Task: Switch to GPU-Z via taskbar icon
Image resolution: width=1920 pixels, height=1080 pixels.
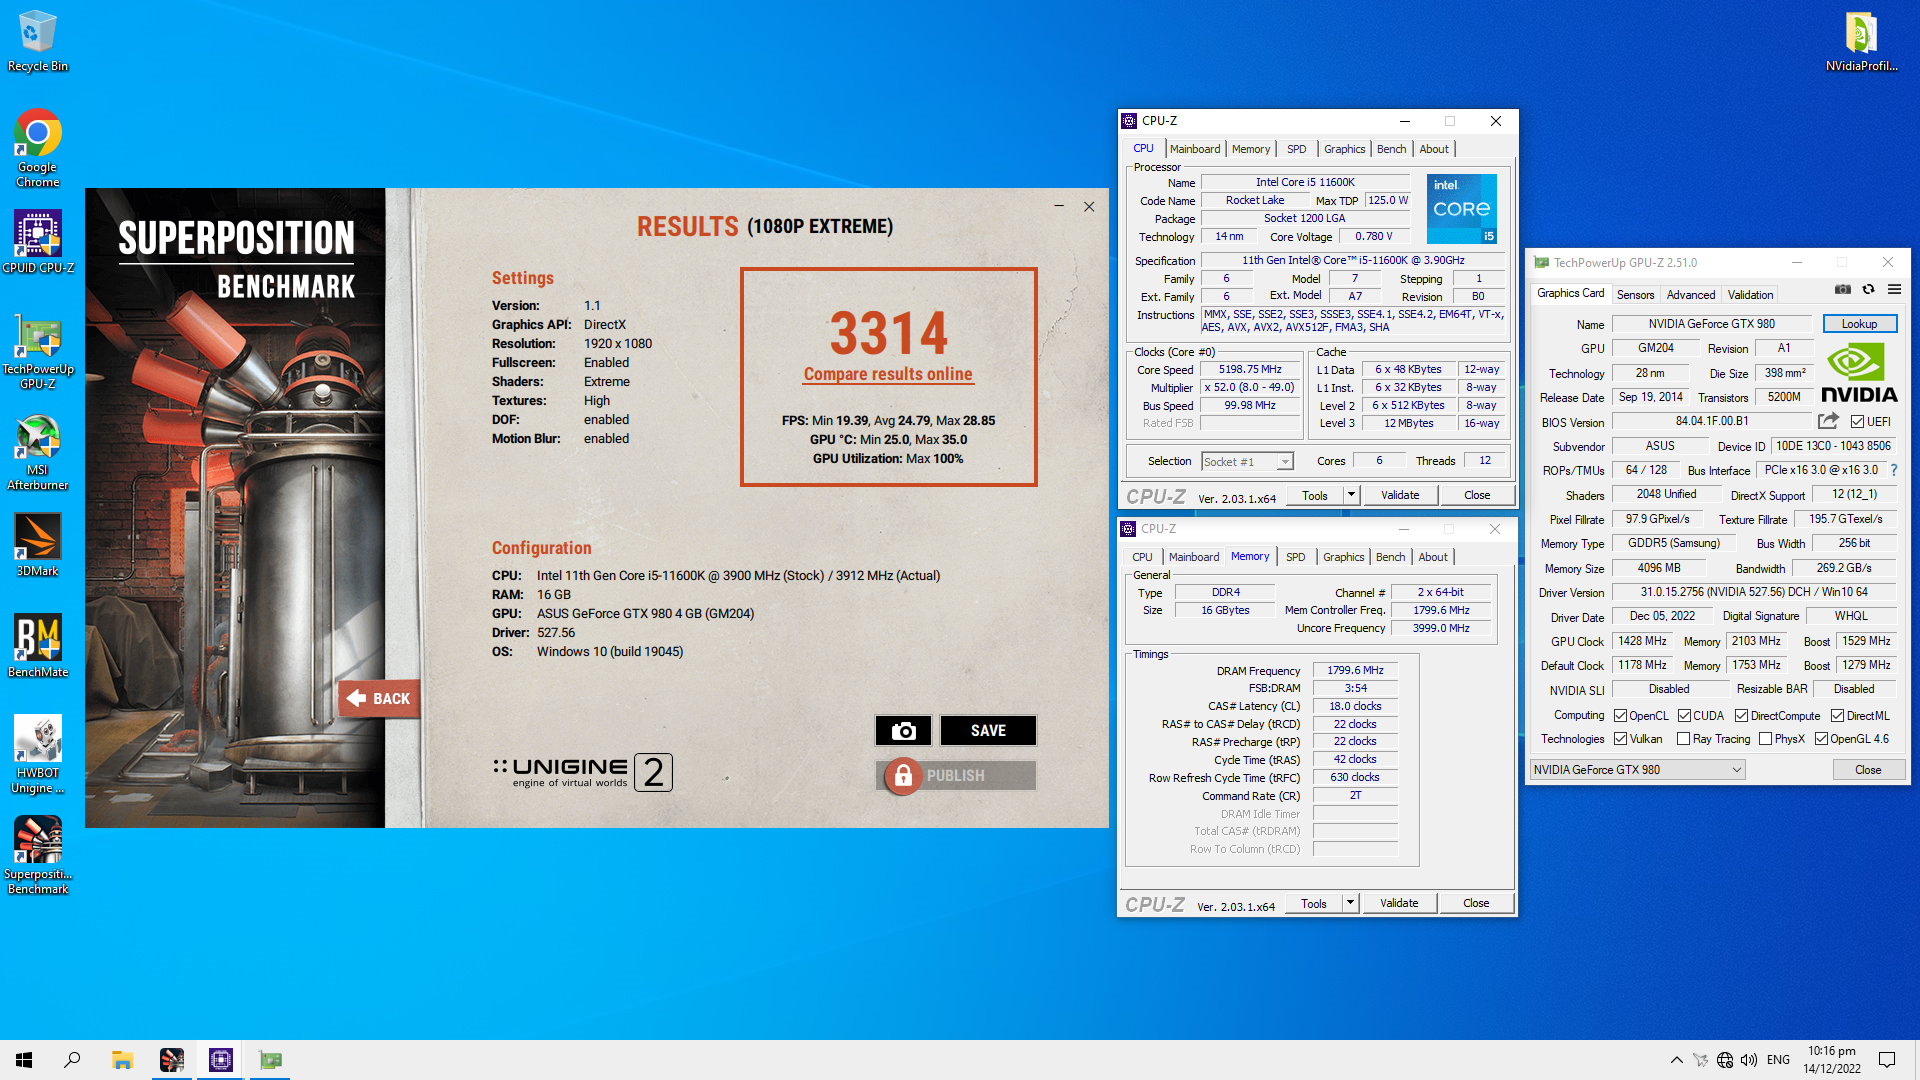Action: [270, 1060]
